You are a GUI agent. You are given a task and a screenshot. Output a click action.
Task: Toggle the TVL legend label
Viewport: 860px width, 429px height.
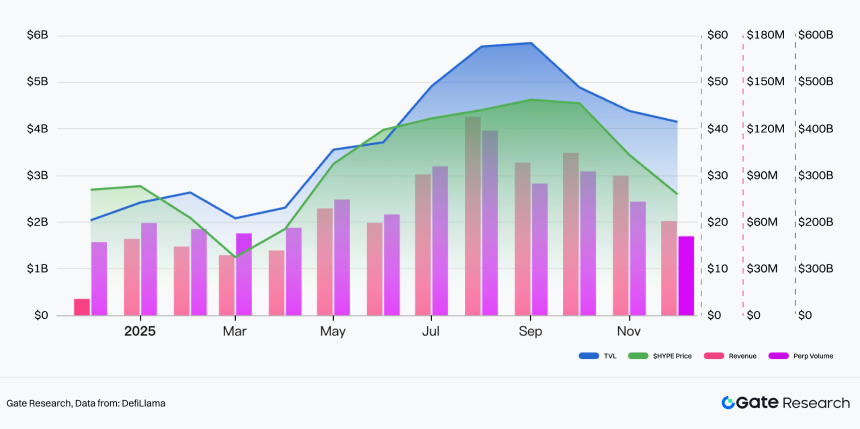point(610,356)
